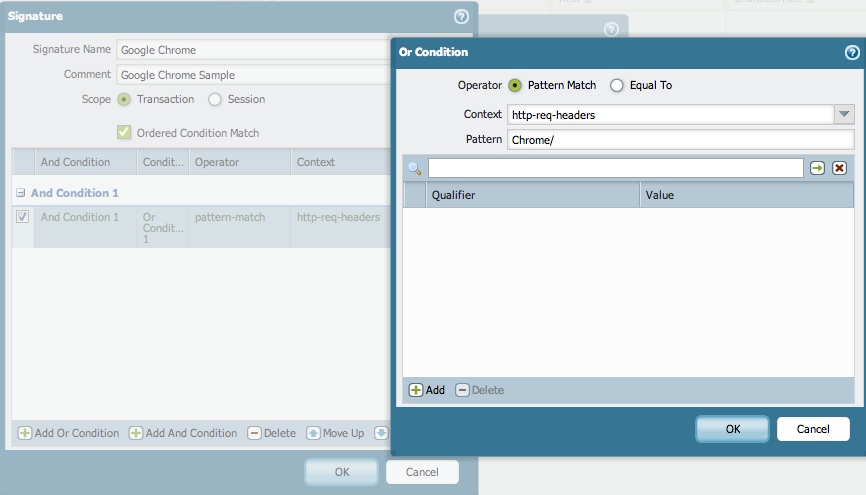Add a qualifier in Or Condition dialog
Screen dimensions: 866x495
[x=427, y=390]
